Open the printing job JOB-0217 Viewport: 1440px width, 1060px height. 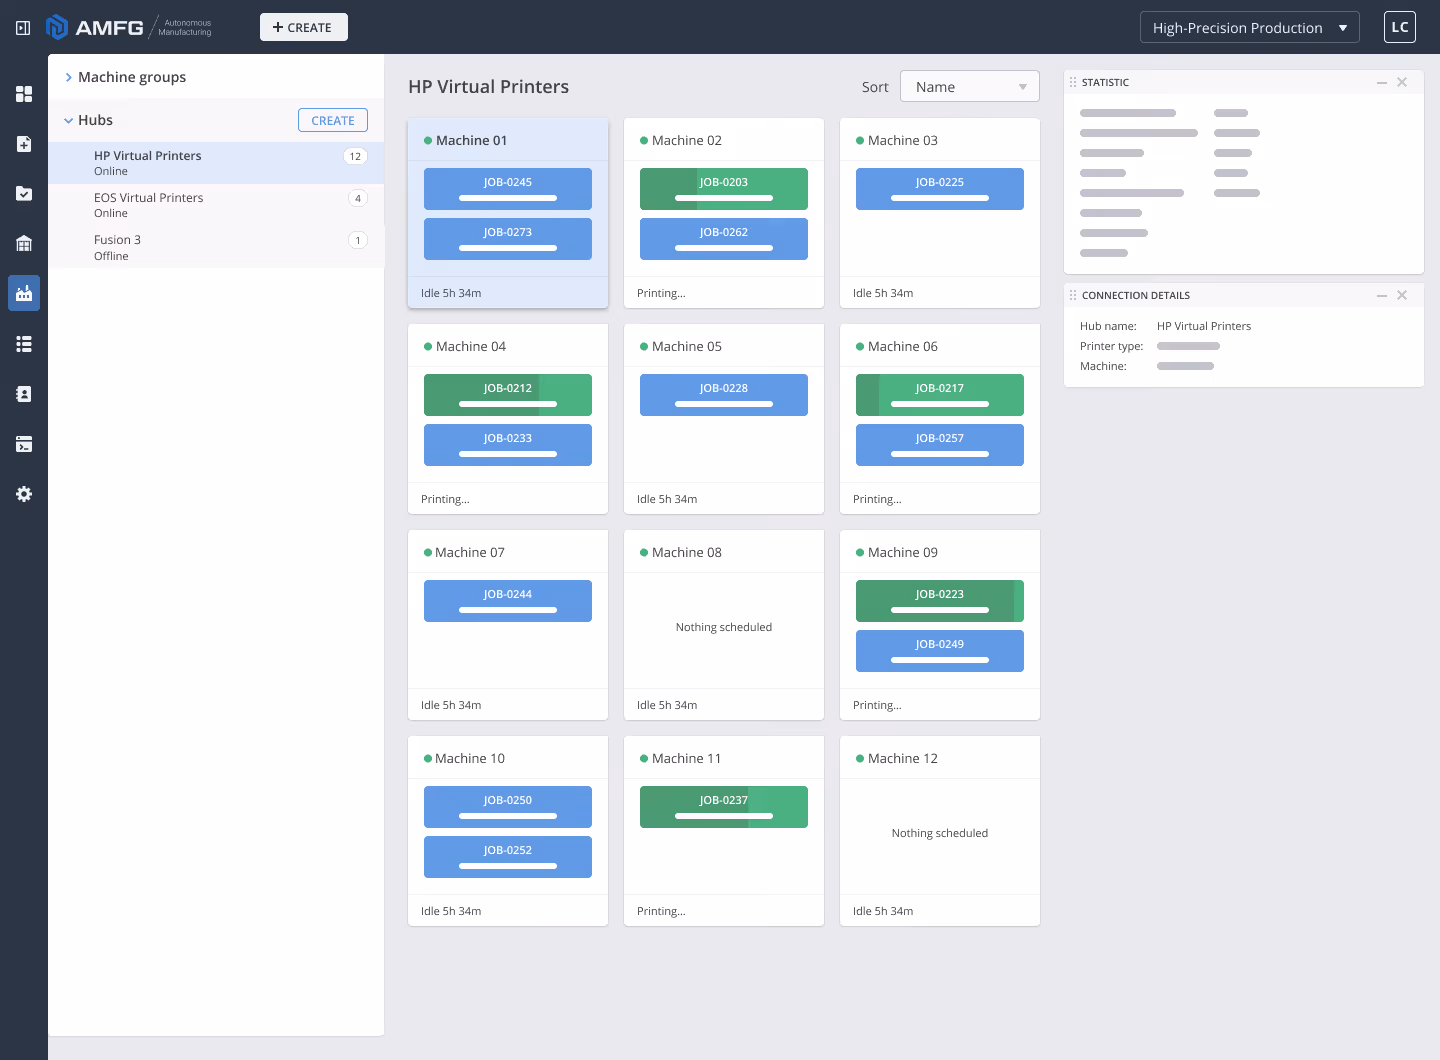(x=940, y=395)
